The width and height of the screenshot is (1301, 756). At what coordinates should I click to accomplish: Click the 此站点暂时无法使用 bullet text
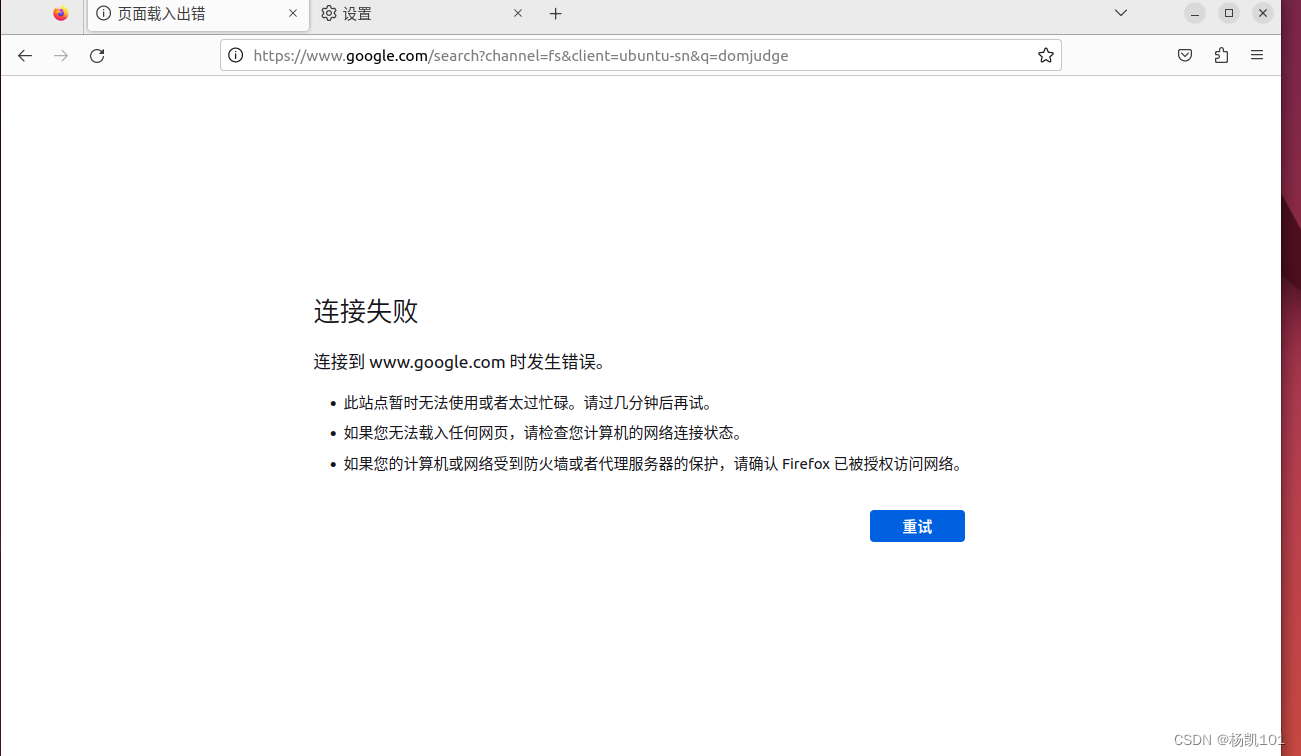(x=528, y=403)
